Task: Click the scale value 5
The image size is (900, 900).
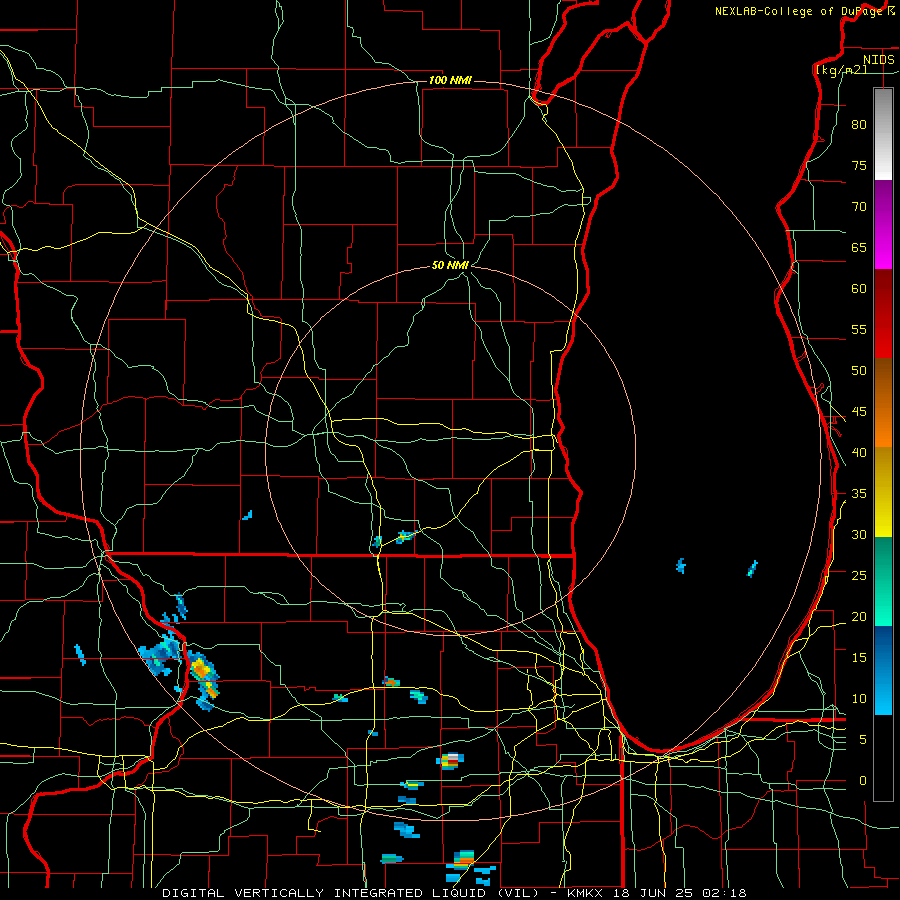Action: coord(862,739)
